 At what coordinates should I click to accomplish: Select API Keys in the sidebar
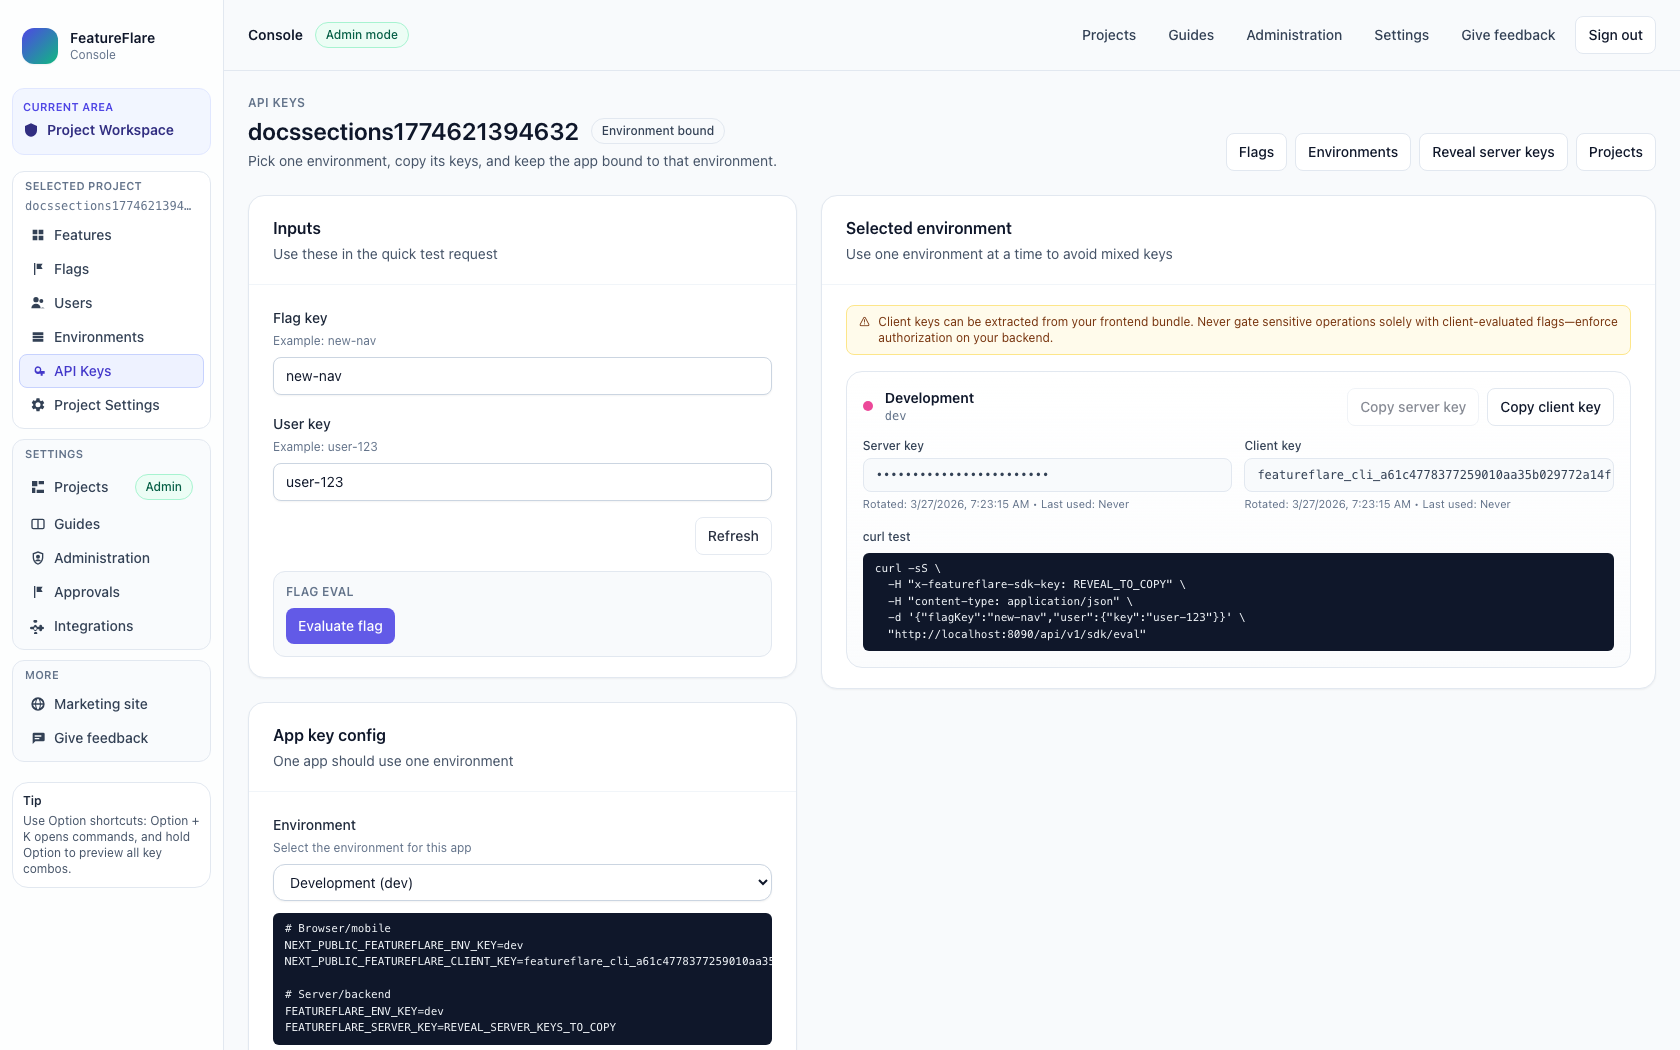pyautogui.click(x=111, y=371)
